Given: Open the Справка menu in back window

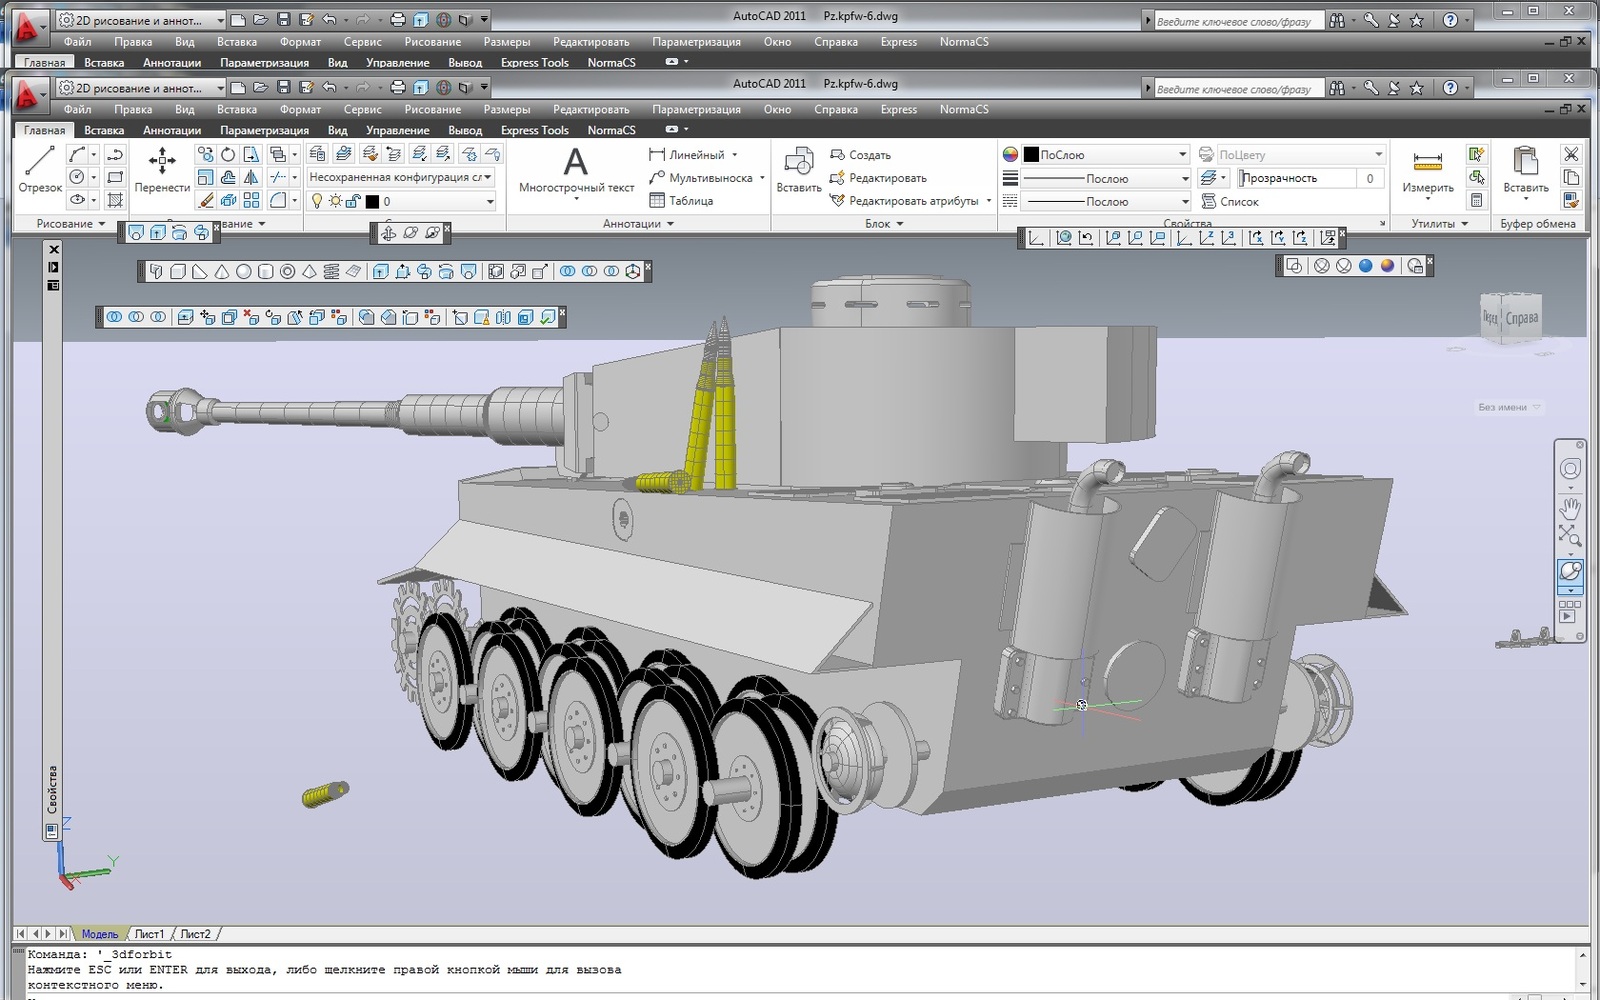Looking at the screenshot, I should [835, 42].
